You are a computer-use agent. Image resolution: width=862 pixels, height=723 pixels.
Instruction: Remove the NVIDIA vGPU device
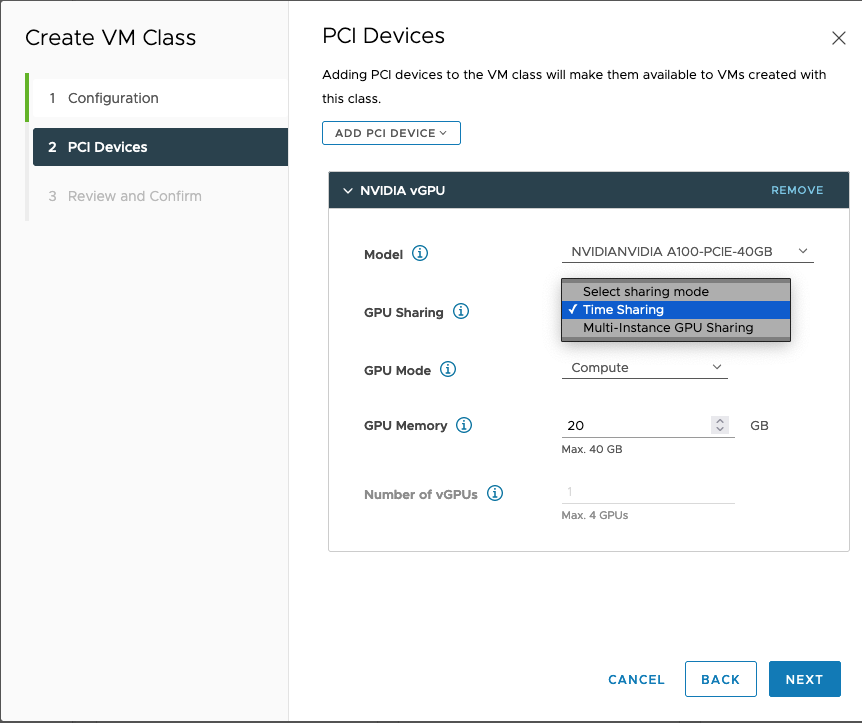click(x=797, y=190)
